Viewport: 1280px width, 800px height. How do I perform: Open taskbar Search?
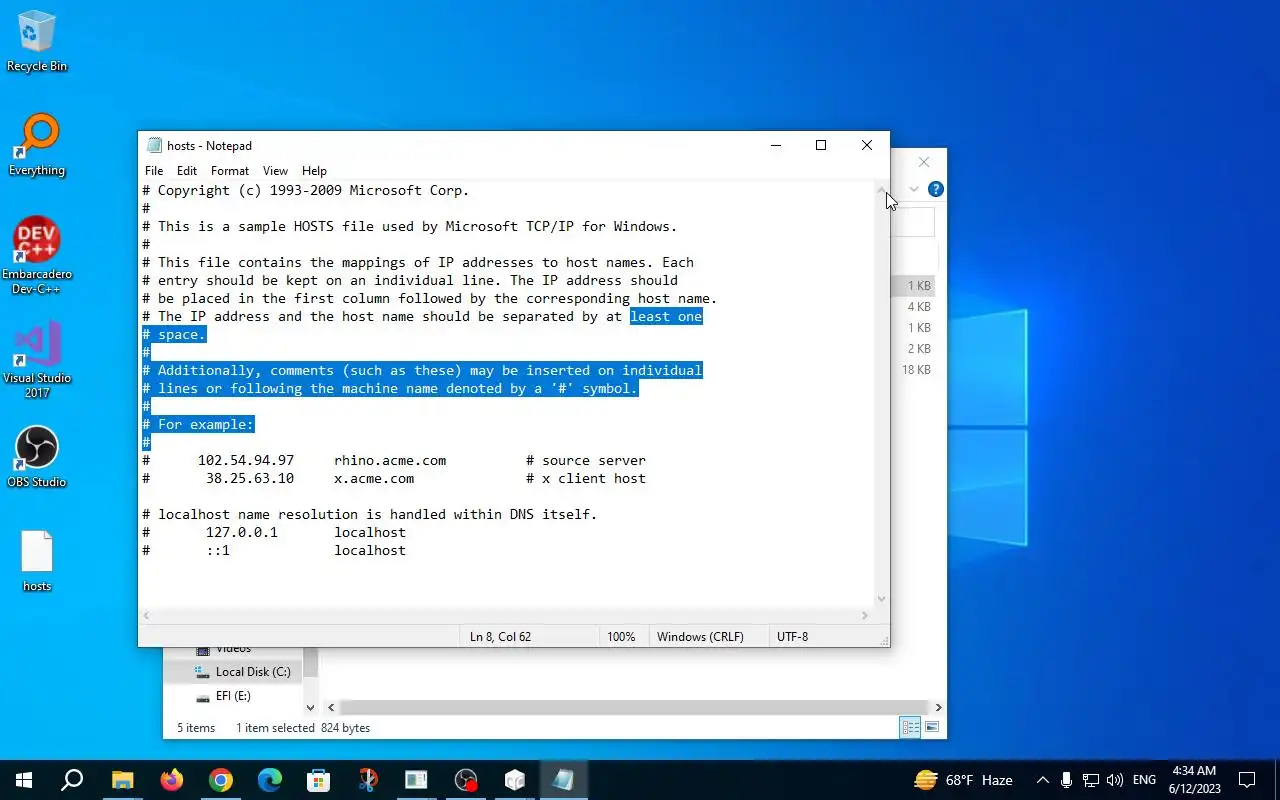click(72, 780)
